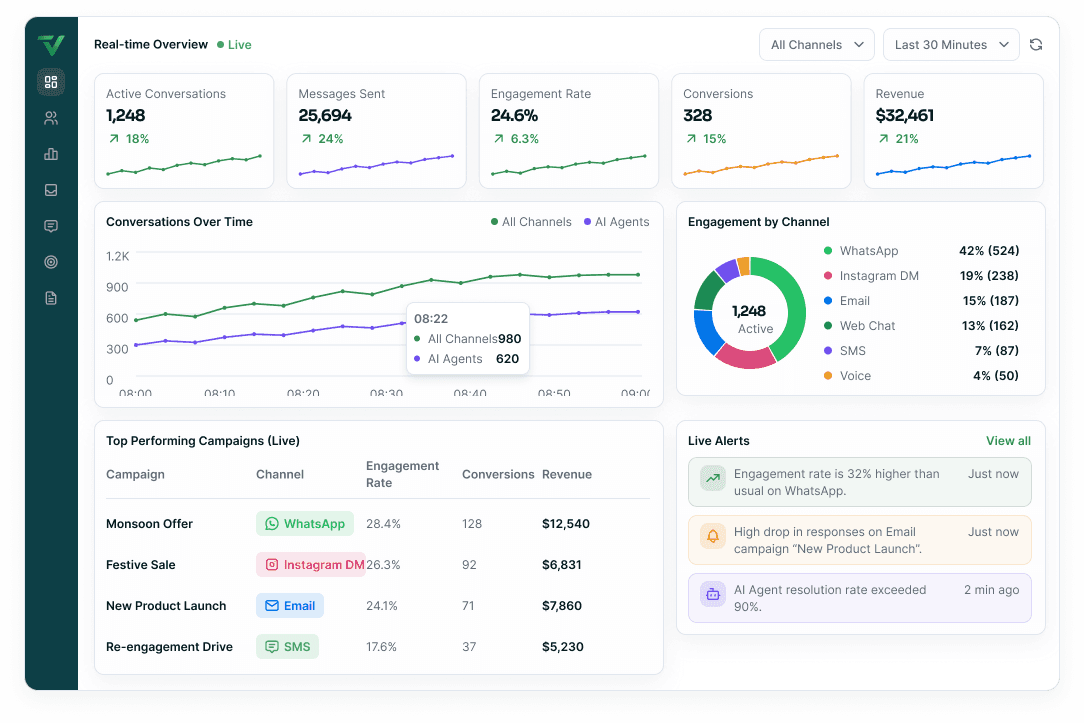Select the Monsoon Offer campaign name
Image resolution: width=1084 pixels, height=723 pixels.
point(149,524)
